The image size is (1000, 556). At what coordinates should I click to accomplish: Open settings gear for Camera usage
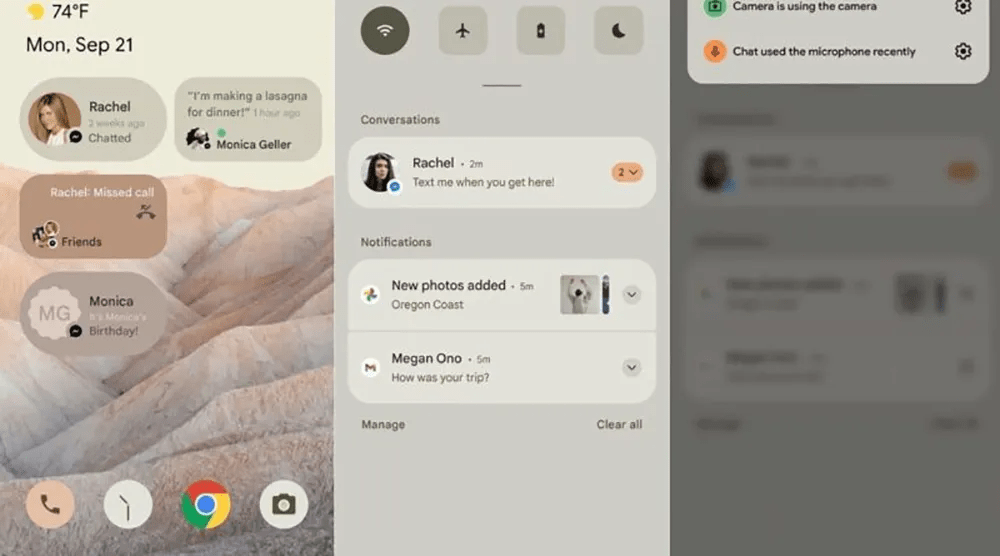coord(962,7)
